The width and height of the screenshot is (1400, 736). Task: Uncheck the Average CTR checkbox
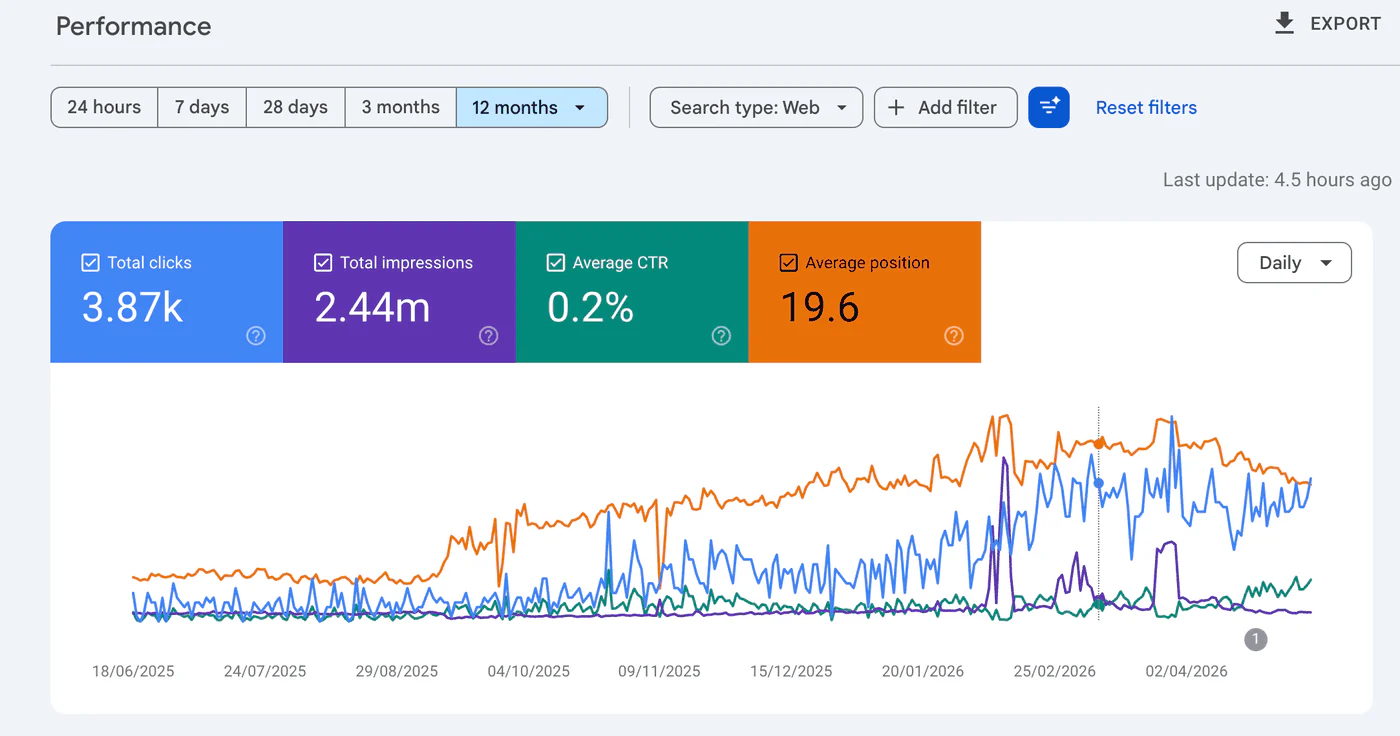556,263
